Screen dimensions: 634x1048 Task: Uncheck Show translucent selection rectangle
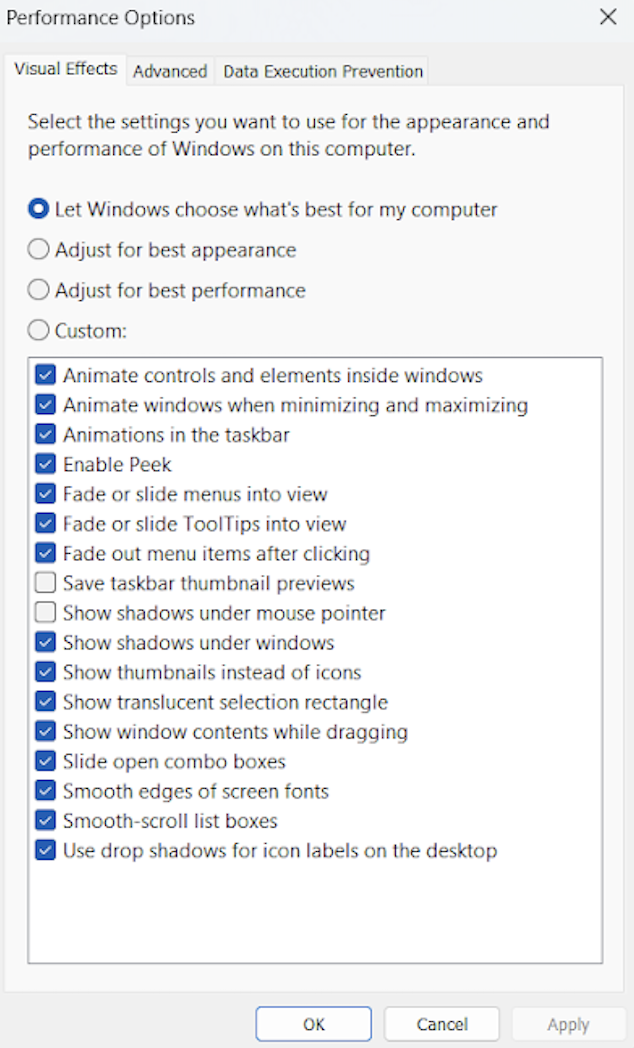pos(45,702)
